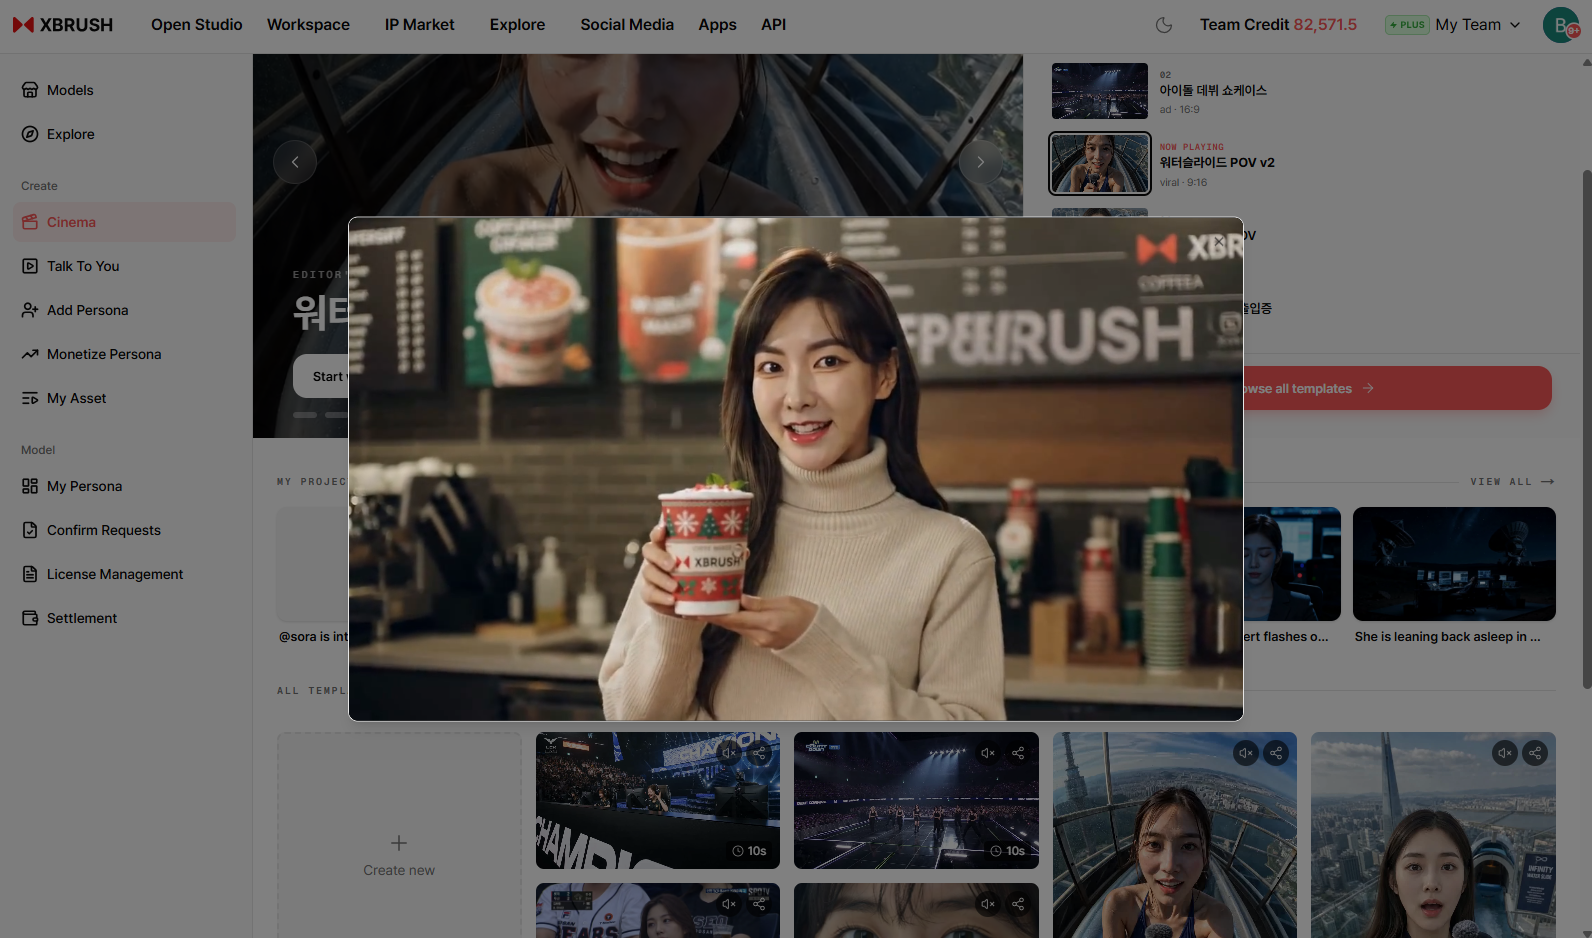Click the Start button on the hero banner
Screen dimensions: 1592x938
pyautogui.click(x=321, y=376)
